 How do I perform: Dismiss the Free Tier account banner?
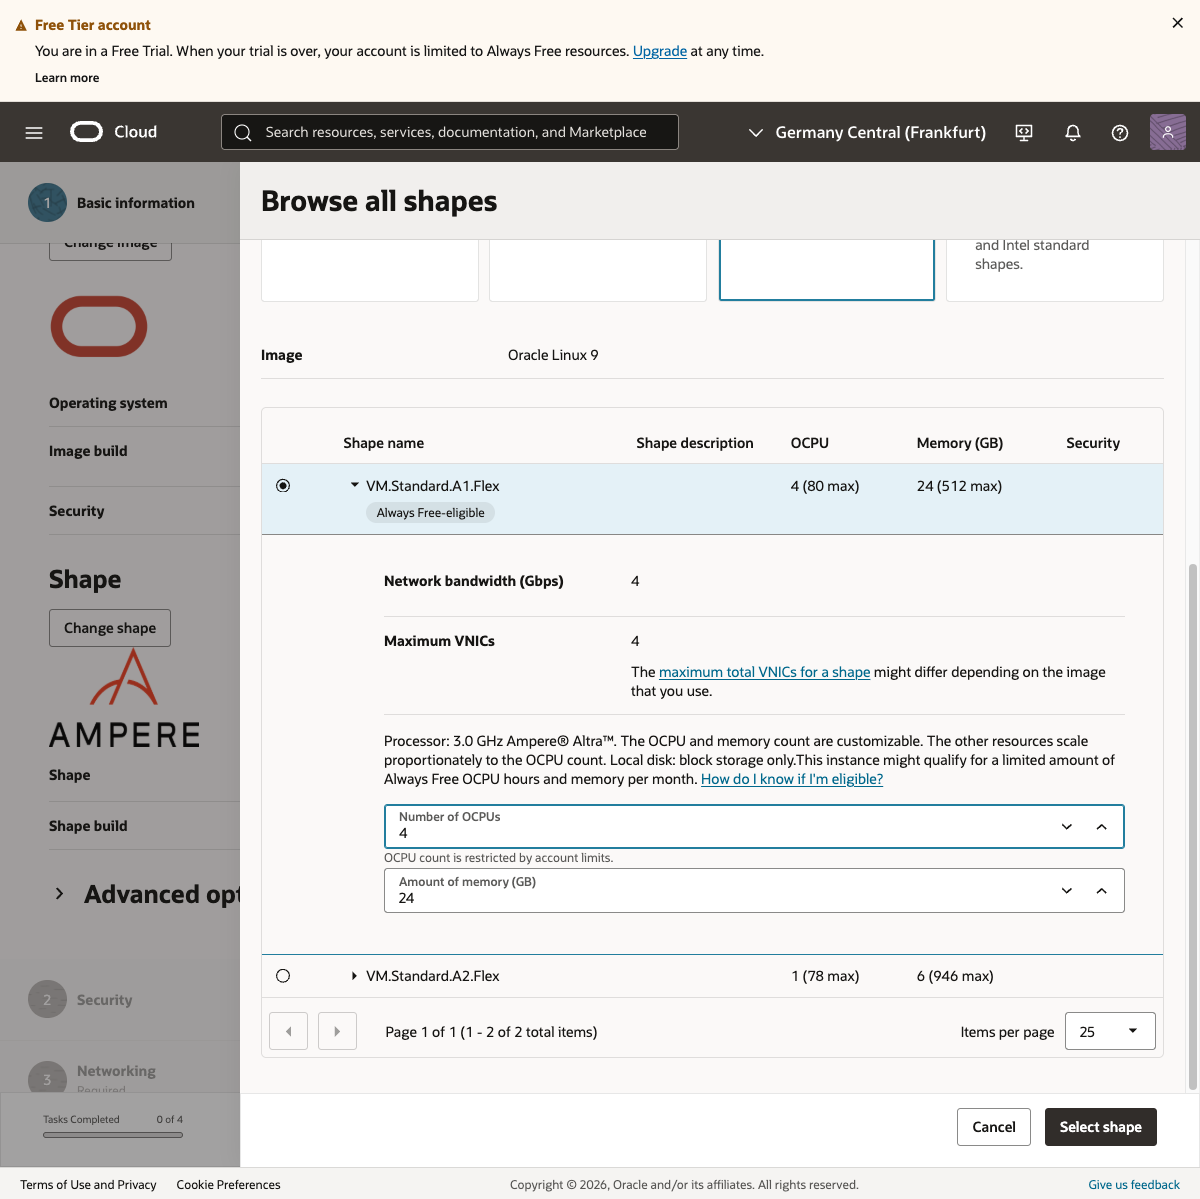(x=1177, y=23)
